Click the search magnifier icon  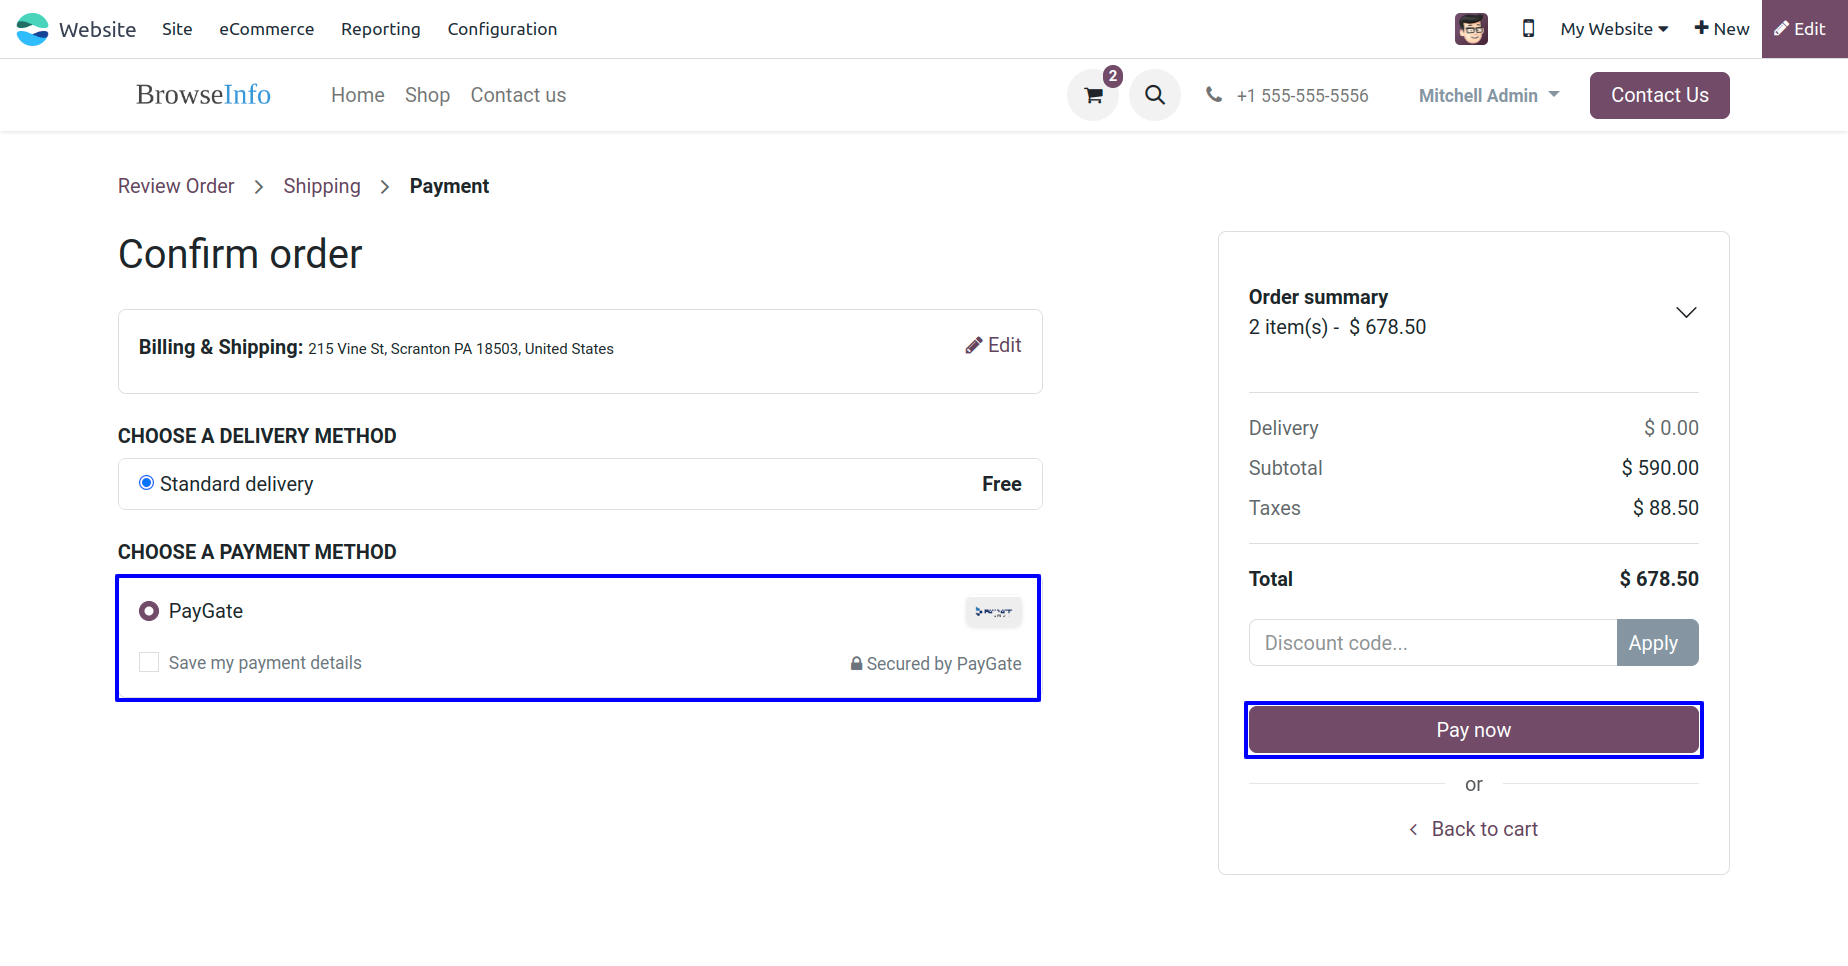(x=1155, y=95)
